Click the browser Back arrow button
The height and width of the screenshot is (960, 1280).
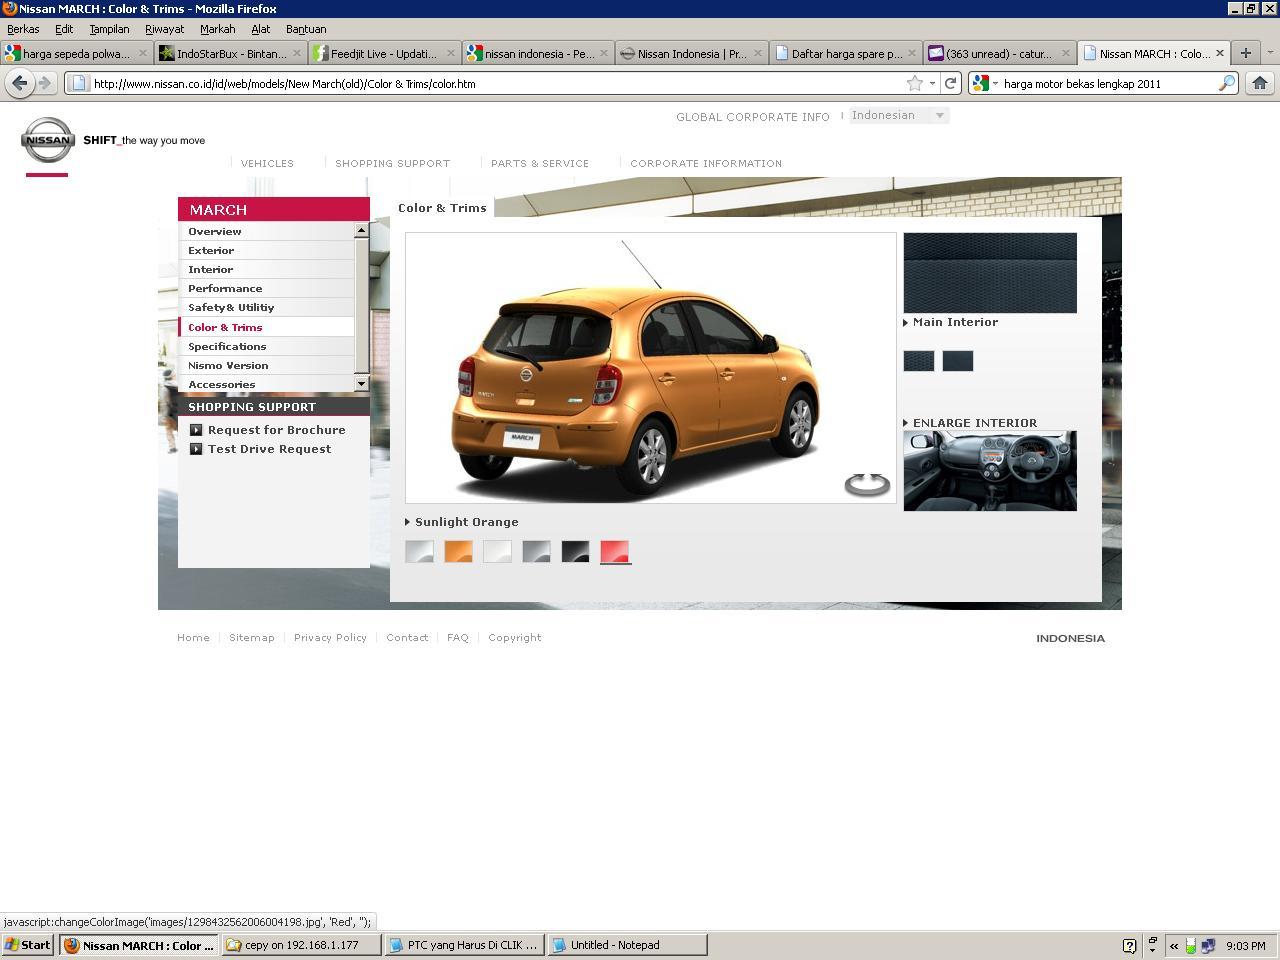[19, 83]
